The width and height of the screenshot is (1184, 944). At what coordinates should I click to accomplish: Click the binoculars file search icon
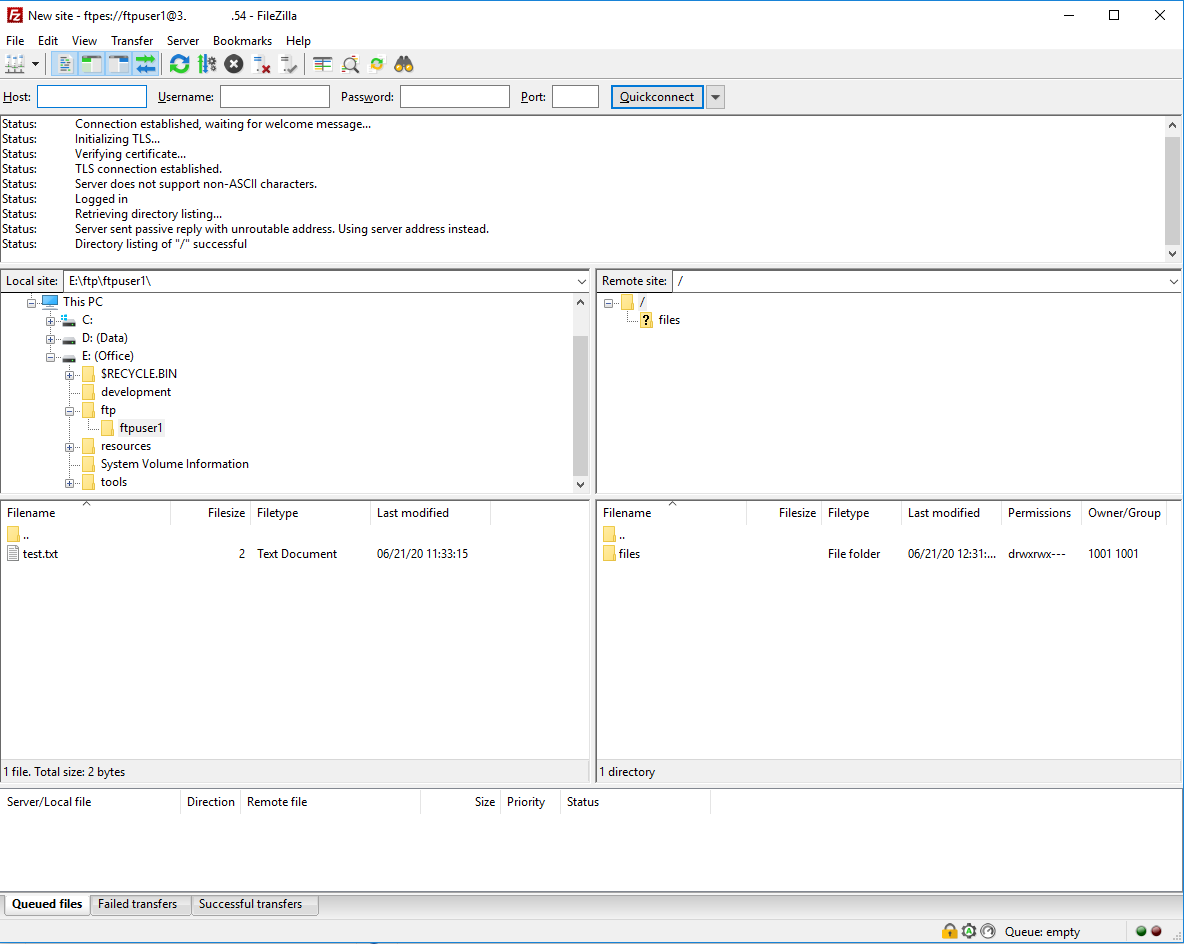[404, 64]
